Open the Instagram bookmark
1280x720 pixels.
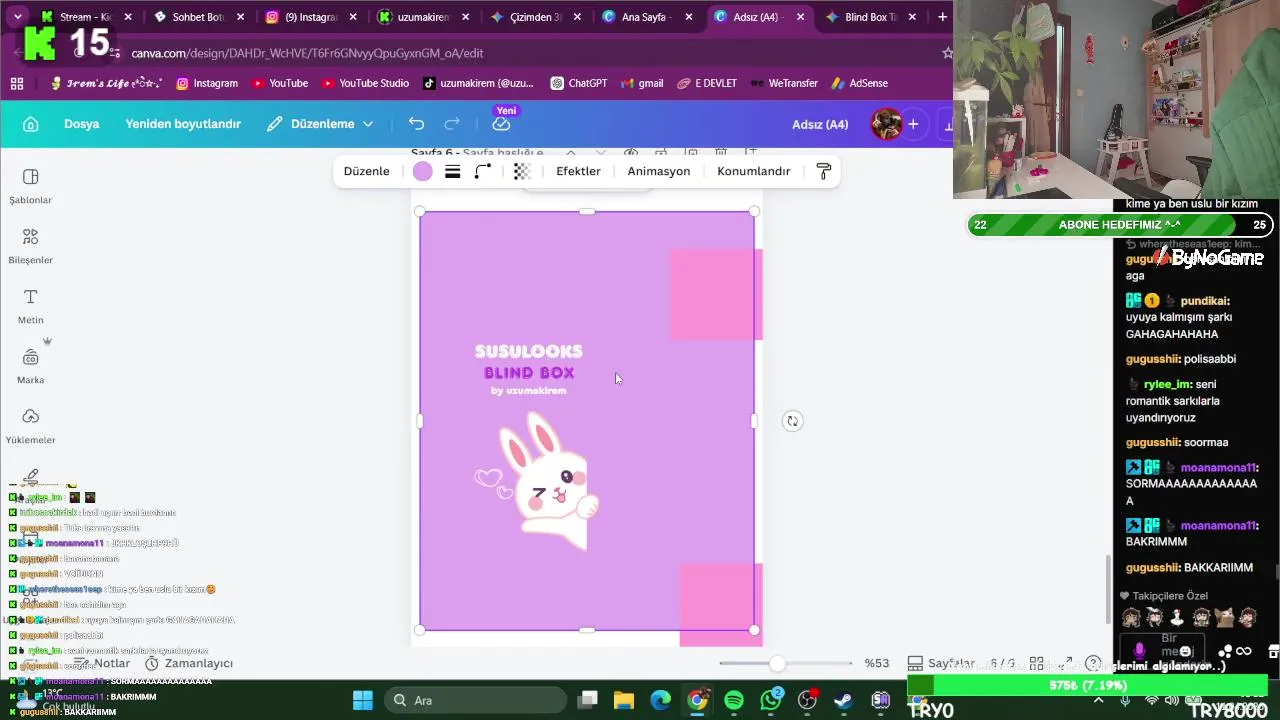coord(207,83)
